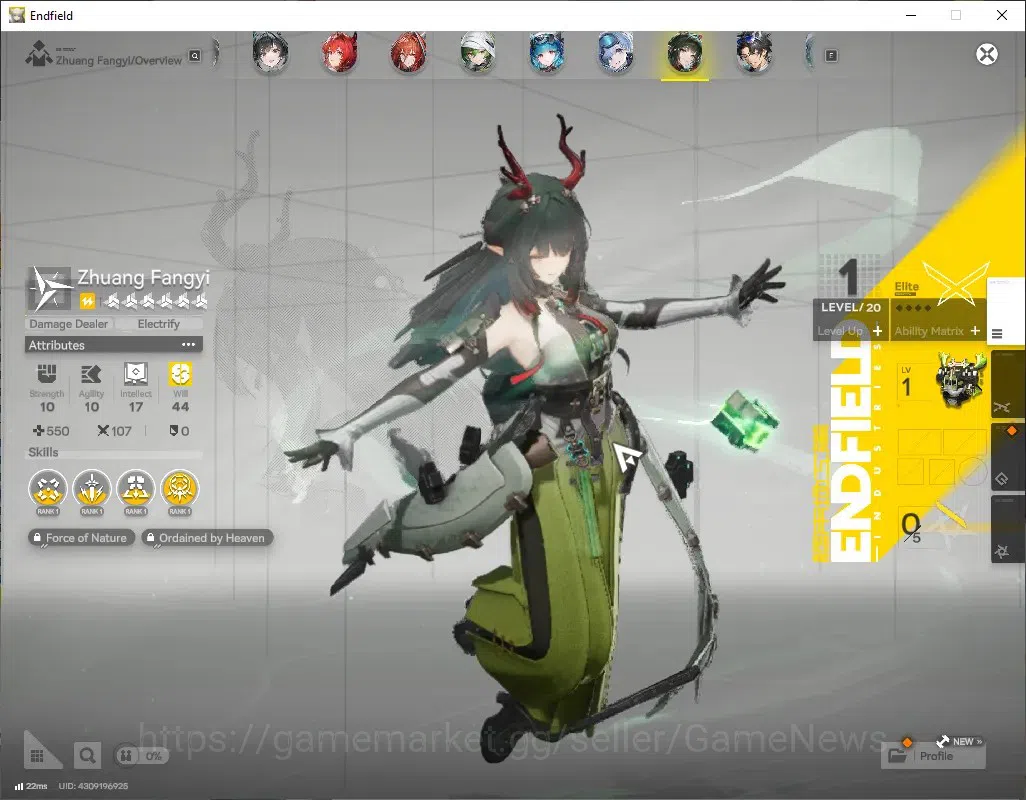Click the highlighted Will attribute icon
The image size is (1026, 800).
click(180, 374)
